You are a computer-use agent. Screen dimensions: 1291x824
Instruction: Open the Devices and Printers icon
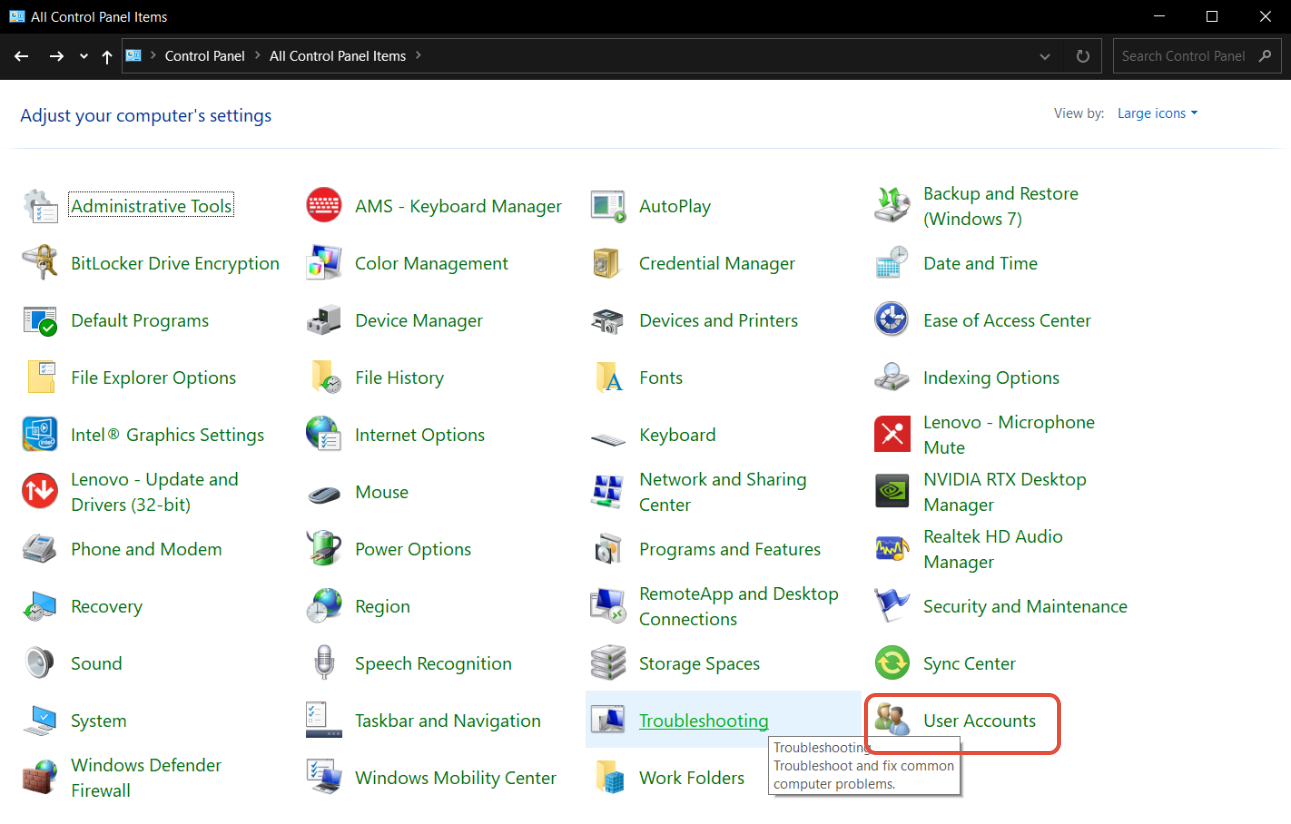point(608,320)
